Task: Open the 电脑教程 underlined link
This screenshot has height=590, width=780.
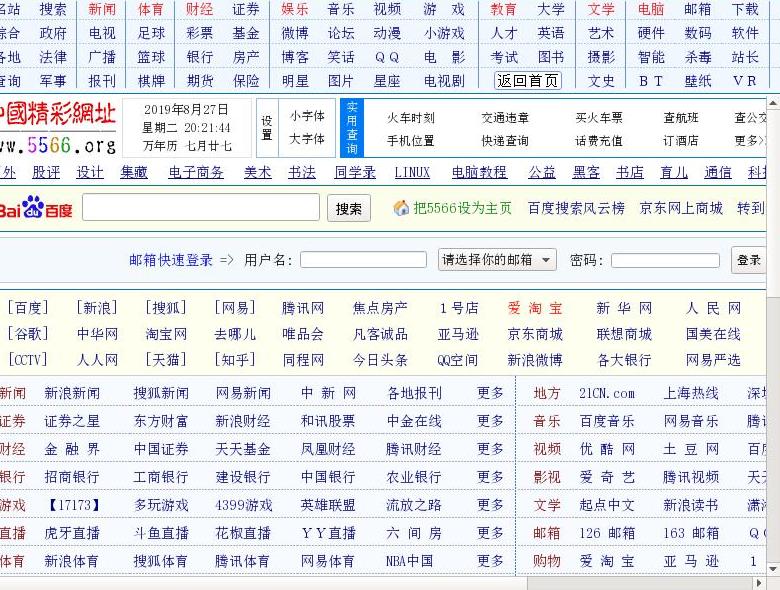Action: [x=480, y=173]
